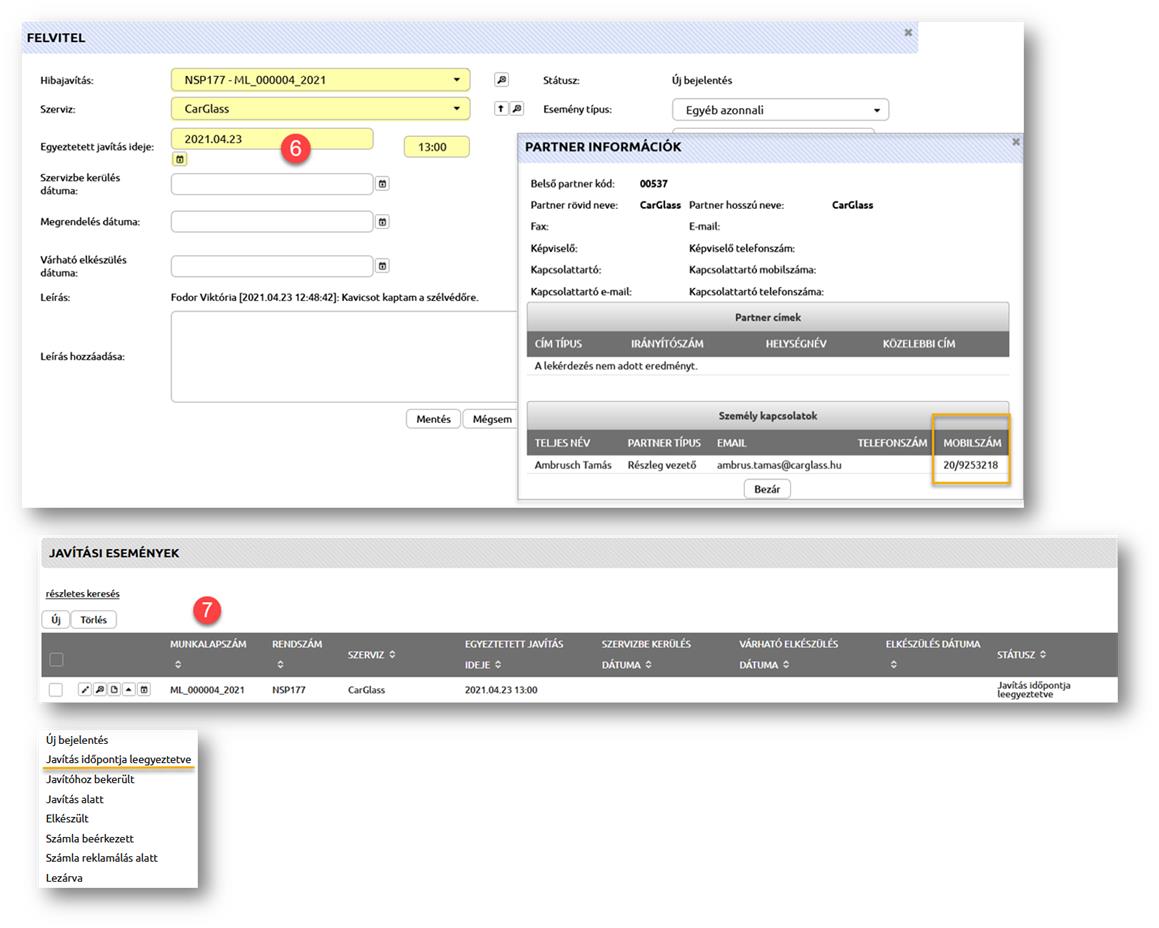Close the Partner információk panel with the X

click(x=1016, y=141)
